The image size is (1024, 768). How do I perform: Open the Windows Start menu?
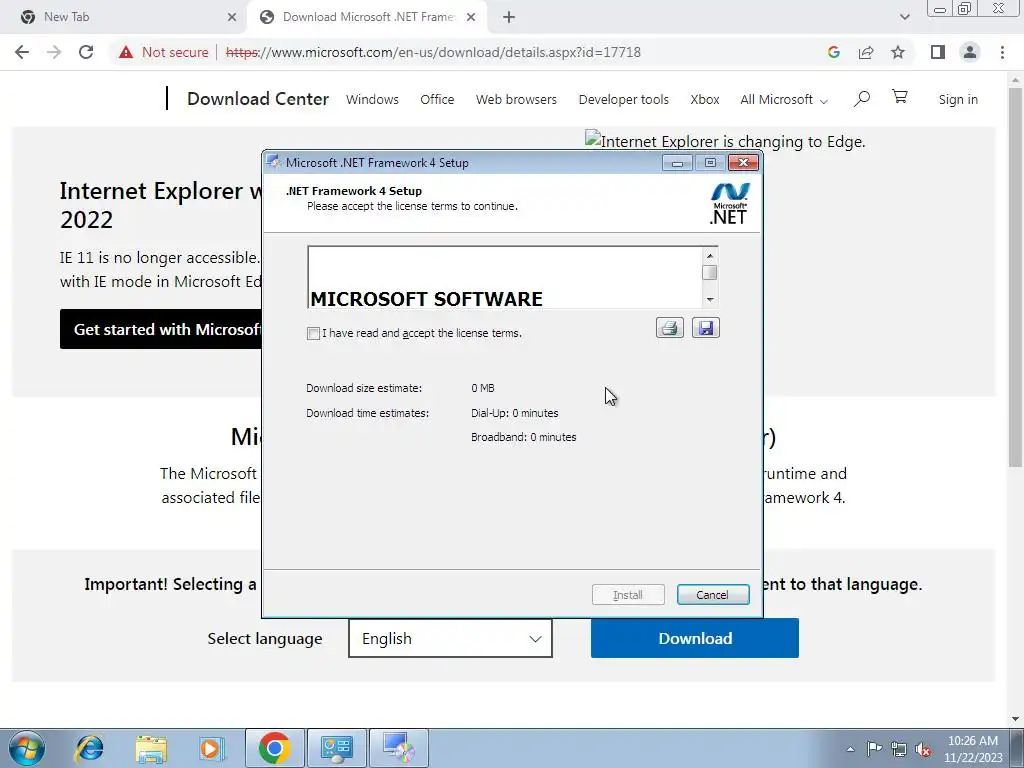27,748
